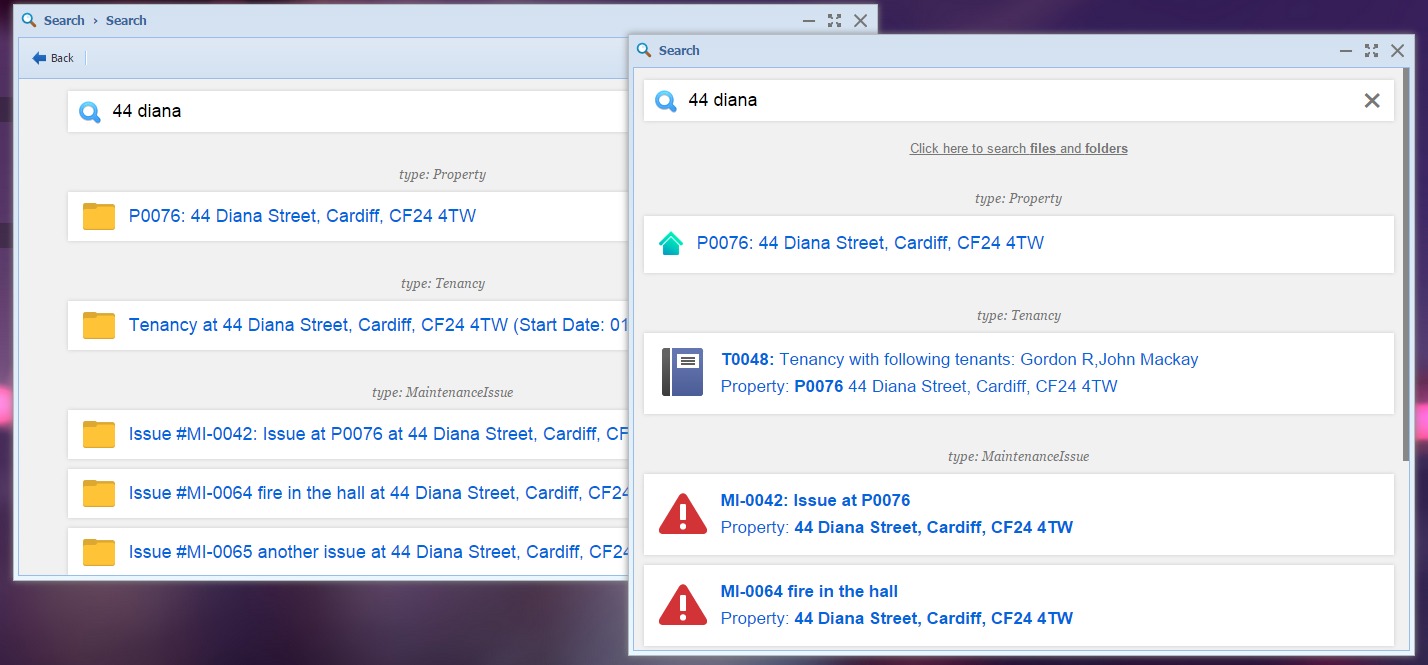The width and height of the screenshot is (1428, 665).
Task: Click the tenancy book icon for T0048
Action: 683,372
